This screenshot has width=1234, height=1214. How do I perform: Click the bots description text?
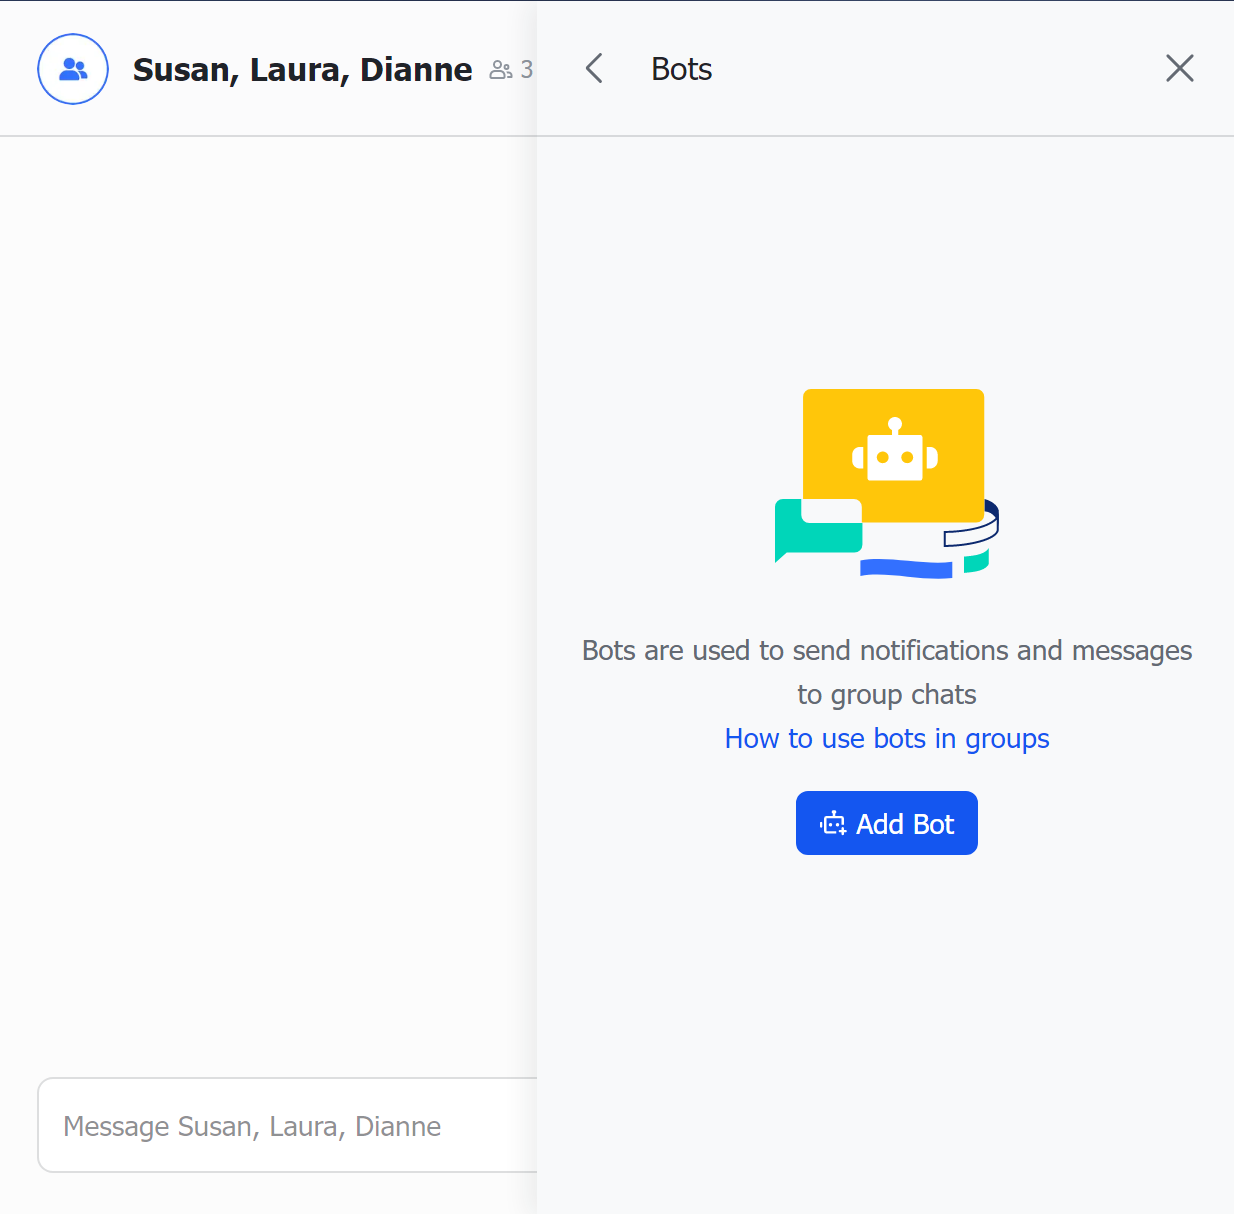tap(886, 672)
